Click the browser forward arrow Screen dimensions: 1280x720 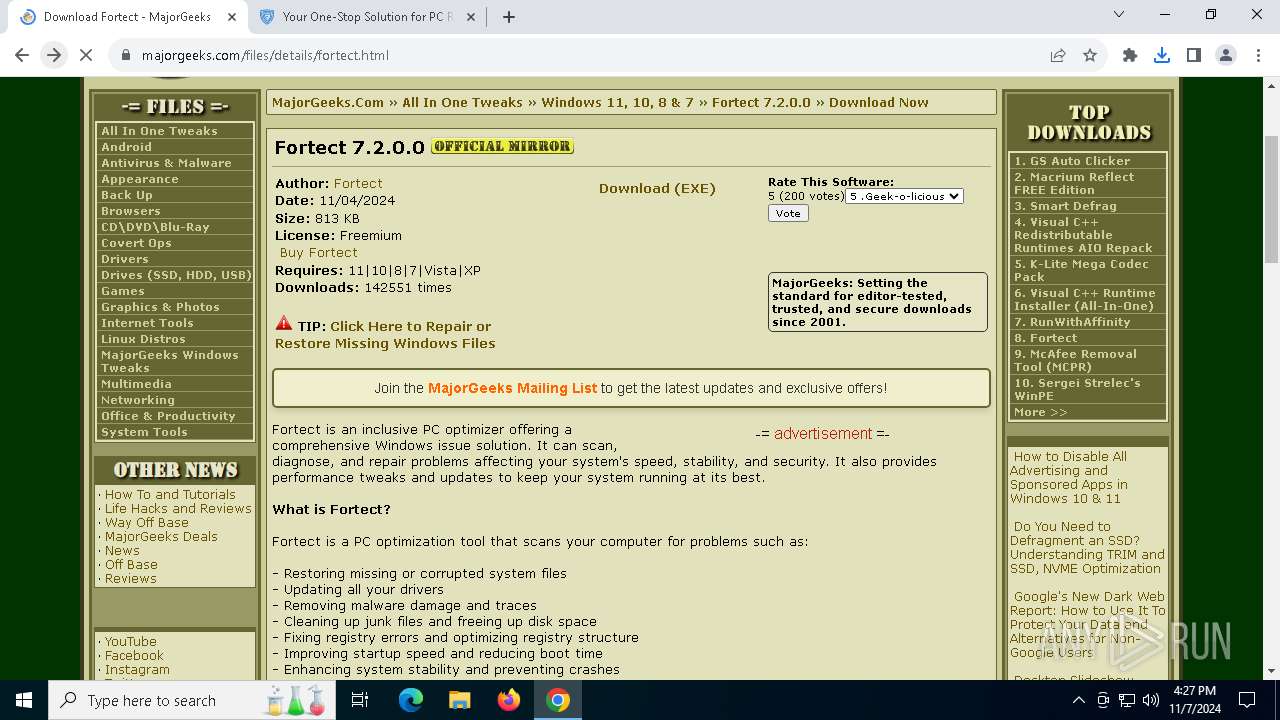coord(54,55)
